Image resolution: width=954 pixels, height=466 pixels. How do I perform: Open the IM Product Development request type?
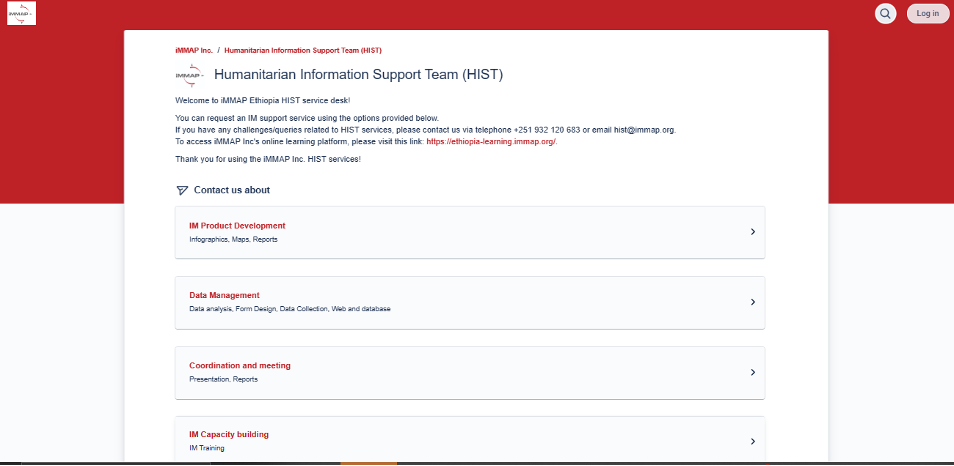(x=470, y=232)
